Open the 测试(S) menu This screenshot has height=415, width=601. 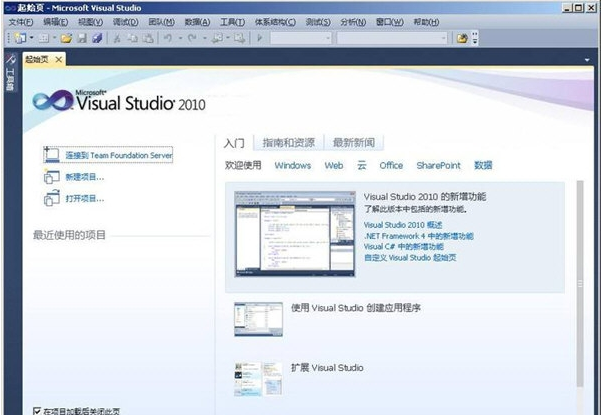click(318, 22)
